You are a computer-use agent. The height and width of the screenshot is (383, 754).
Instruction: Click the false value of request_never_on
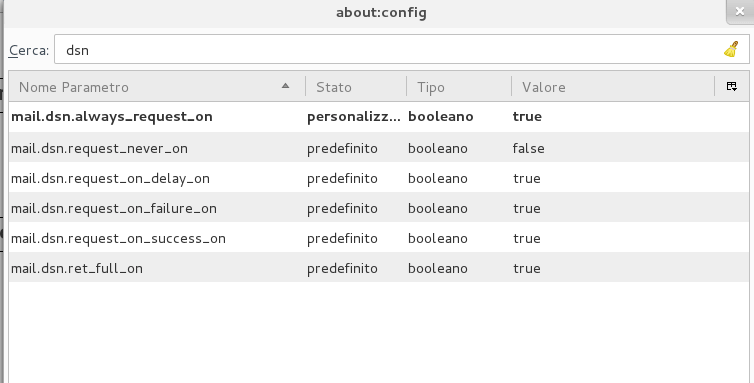[528, 148]
